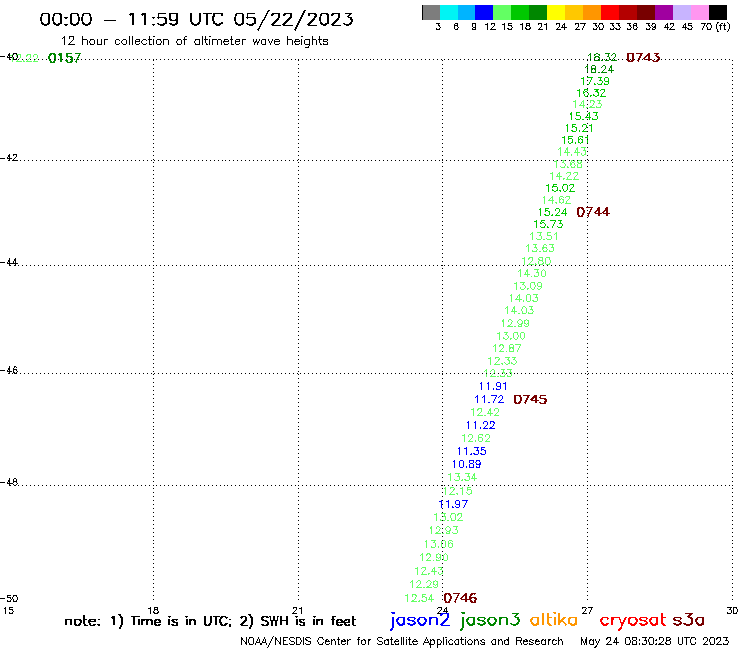Click the wave height value 12.80

tap(536, 261)
